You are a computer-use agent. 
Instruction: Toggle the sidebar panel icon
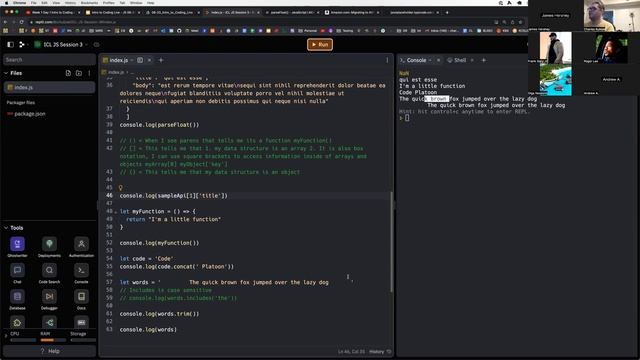(x=11, y=44)
